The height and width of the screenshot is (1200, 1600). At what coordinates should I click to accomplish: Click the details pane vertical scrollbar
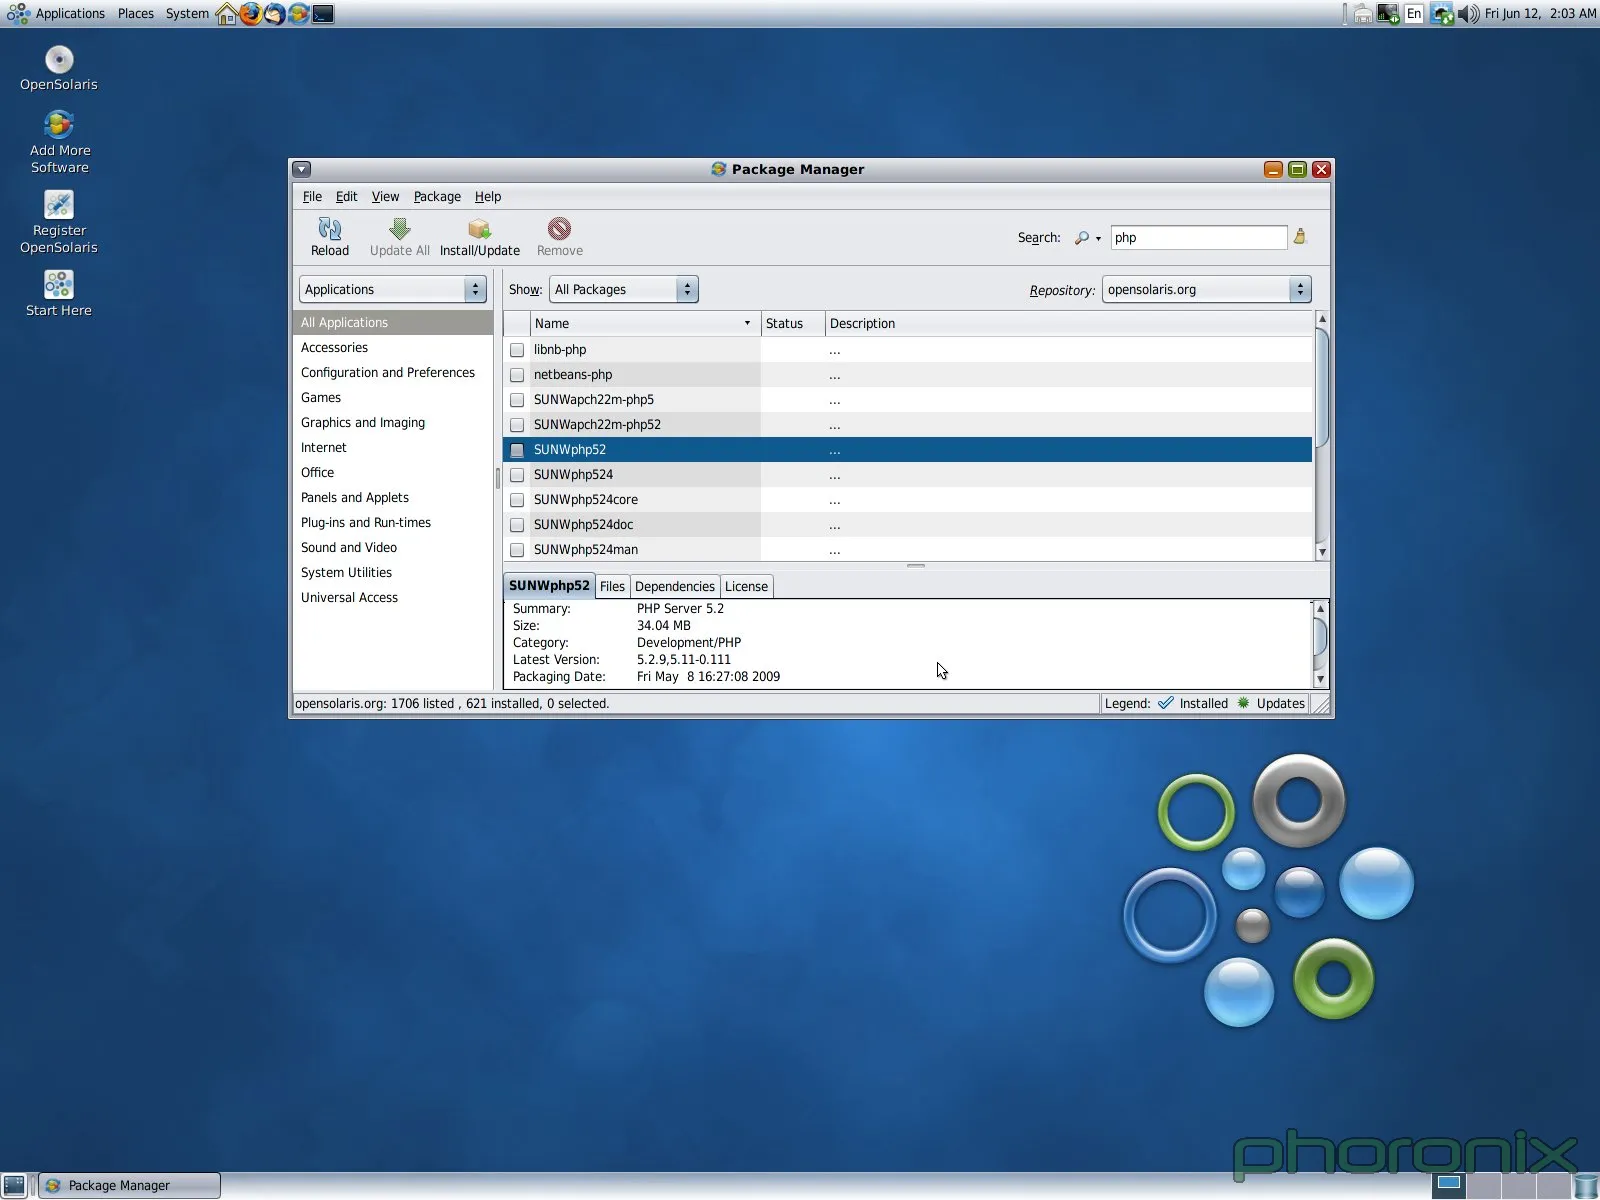click(1320, 643)
